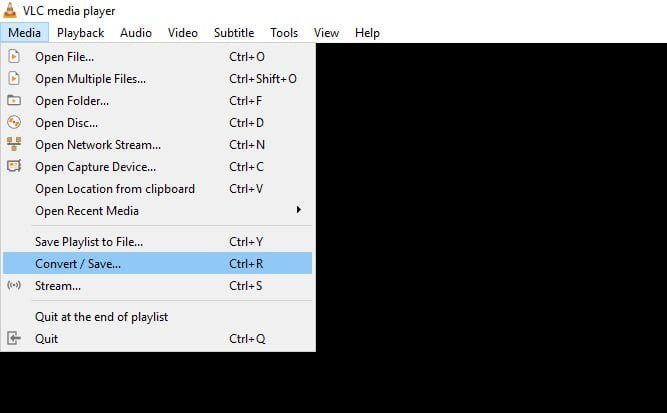Click the Open Disc icon
This screenshot has height=413, width=667.
[14, 122]
